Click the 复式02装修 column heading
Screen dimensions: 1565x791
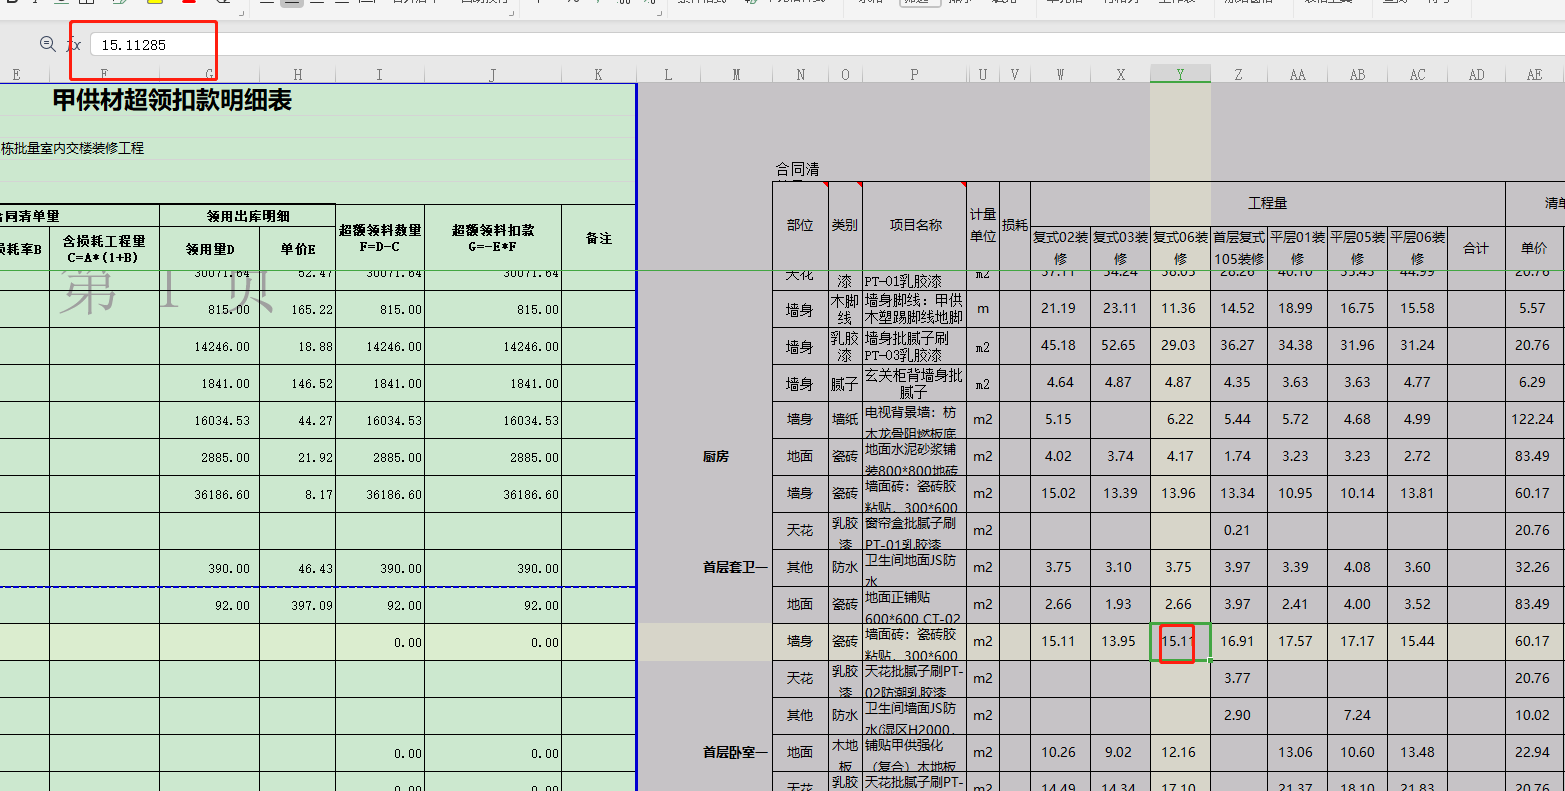(1060, 247)
